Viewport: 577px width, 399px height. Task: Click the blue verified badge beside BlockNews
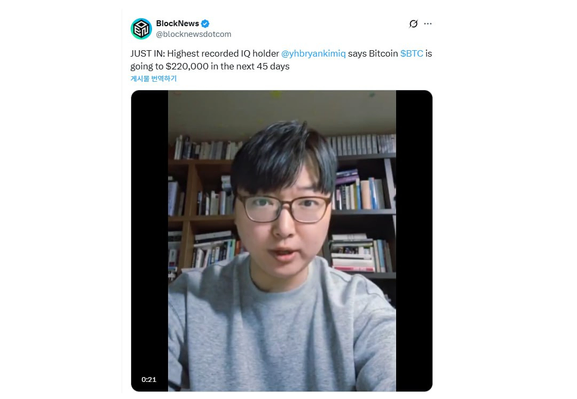pyautogui.click(x=205, y=24)
